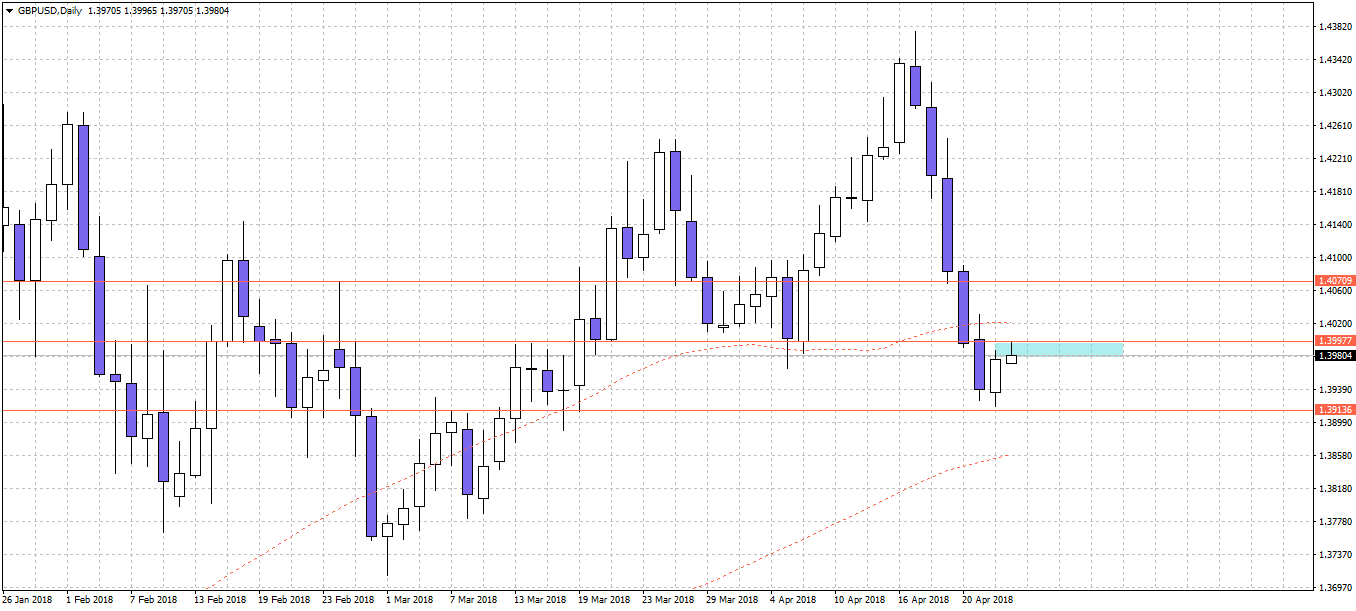Click the 1 Feb 2018 date label
1356x611 pixels.
click(x=90, y=599)
